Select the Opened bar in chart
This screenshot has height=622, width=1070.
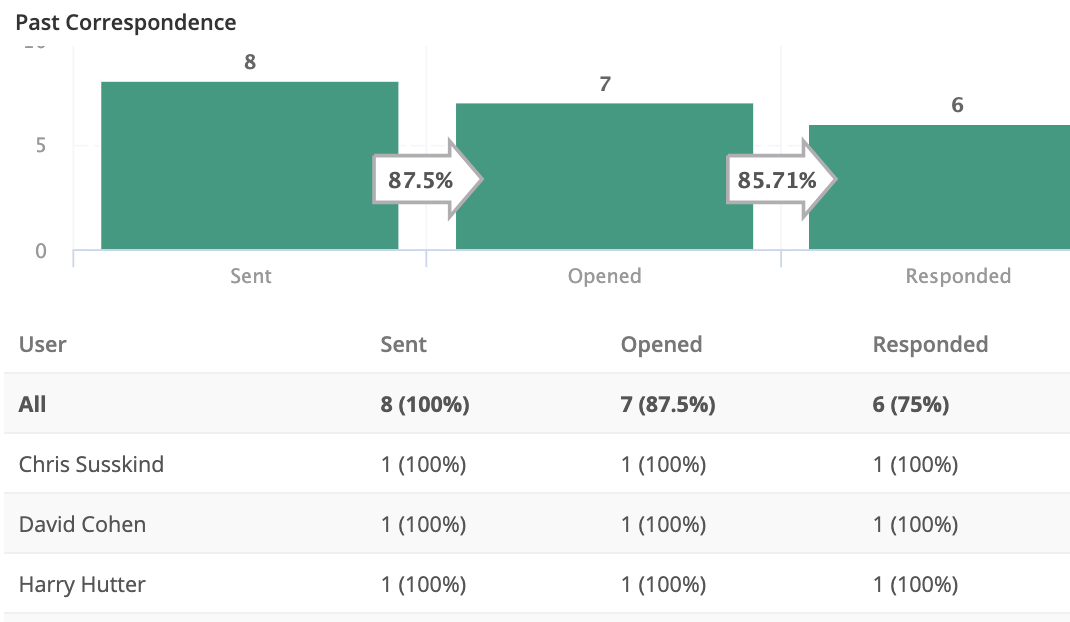pyautogui.click(x=605, y=177)
